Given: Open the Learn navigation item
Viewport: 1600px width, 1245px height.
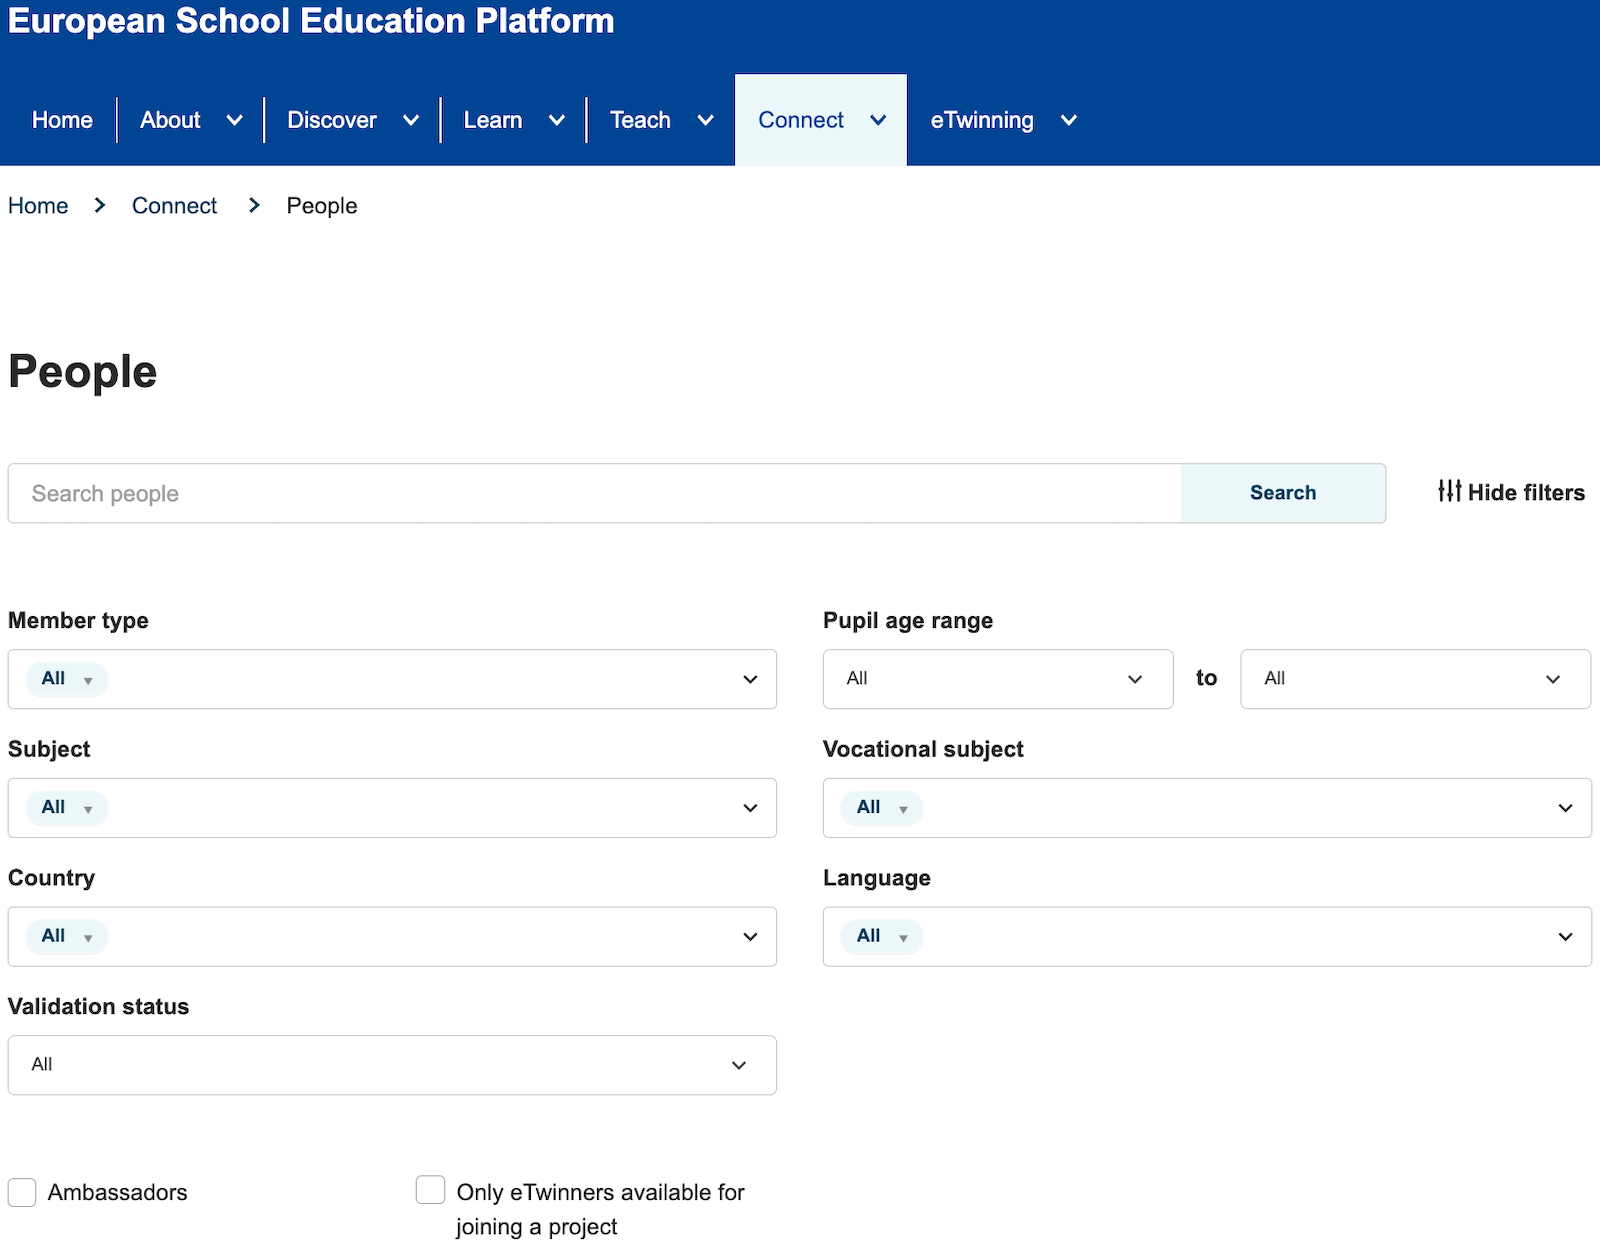Looking at the screenshot, I should click(493, 120).
